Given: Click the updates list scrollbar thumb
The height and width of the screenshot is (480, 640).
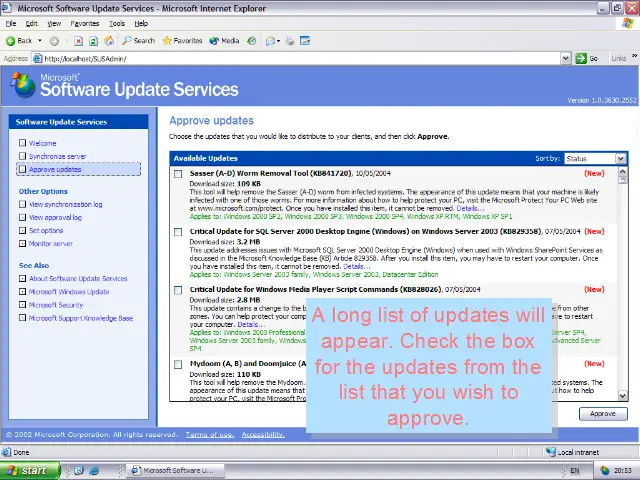Looking at the screenshot, I should coord(622,180).
